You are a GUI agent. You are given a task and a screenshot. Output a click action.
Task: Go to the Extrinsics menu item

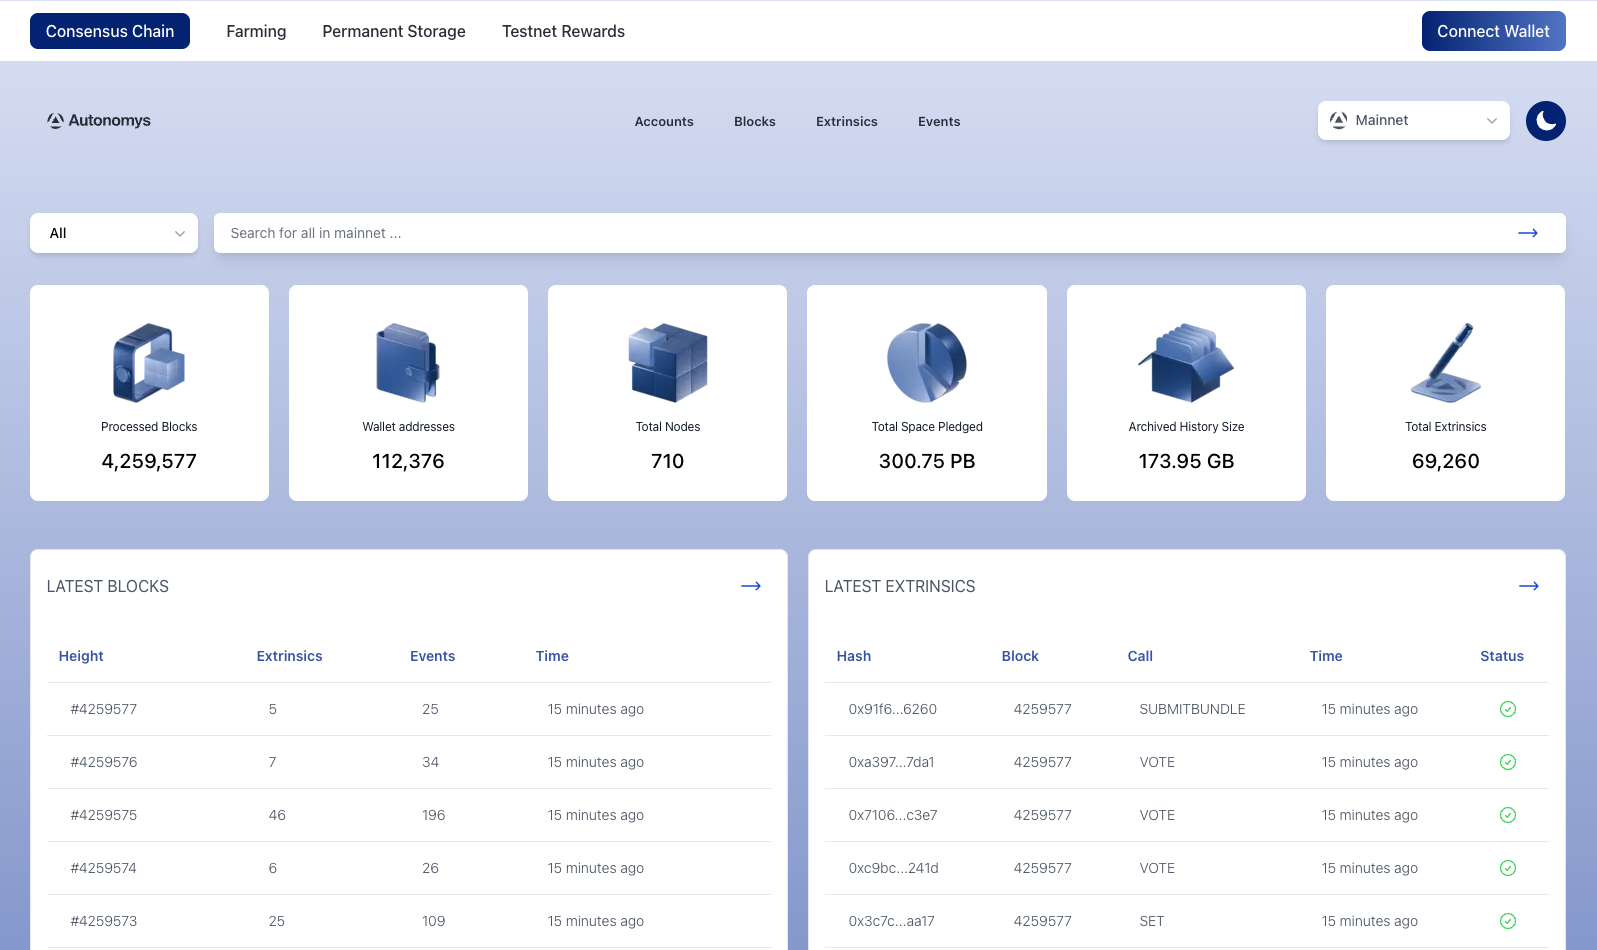click(x=846, y=121)
